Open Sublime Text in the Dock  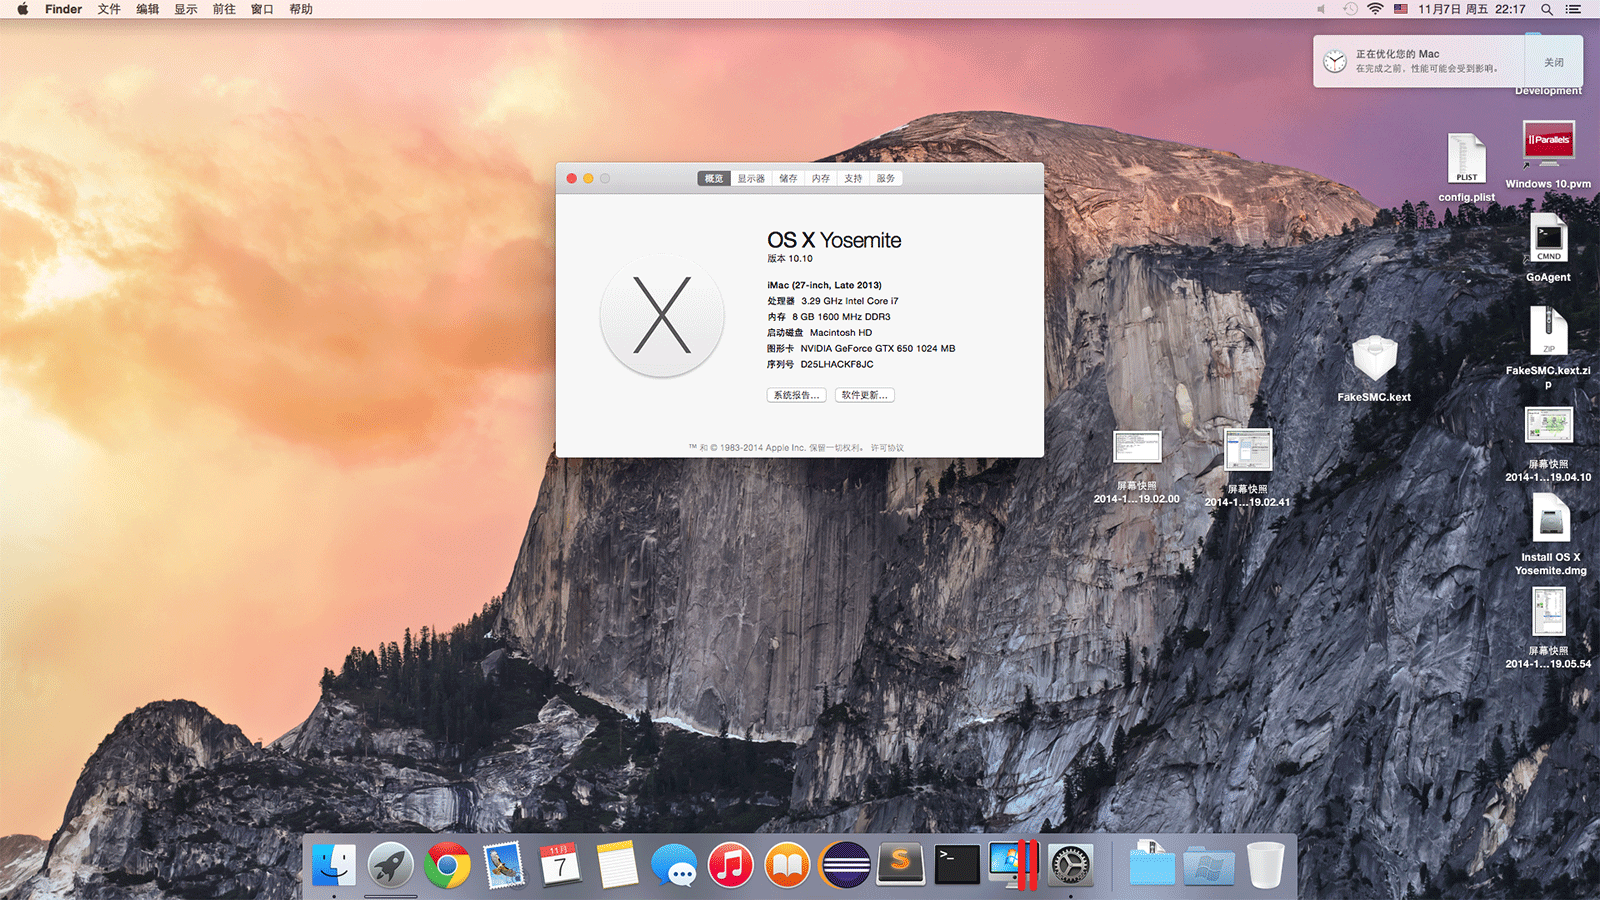pos(901,864)
